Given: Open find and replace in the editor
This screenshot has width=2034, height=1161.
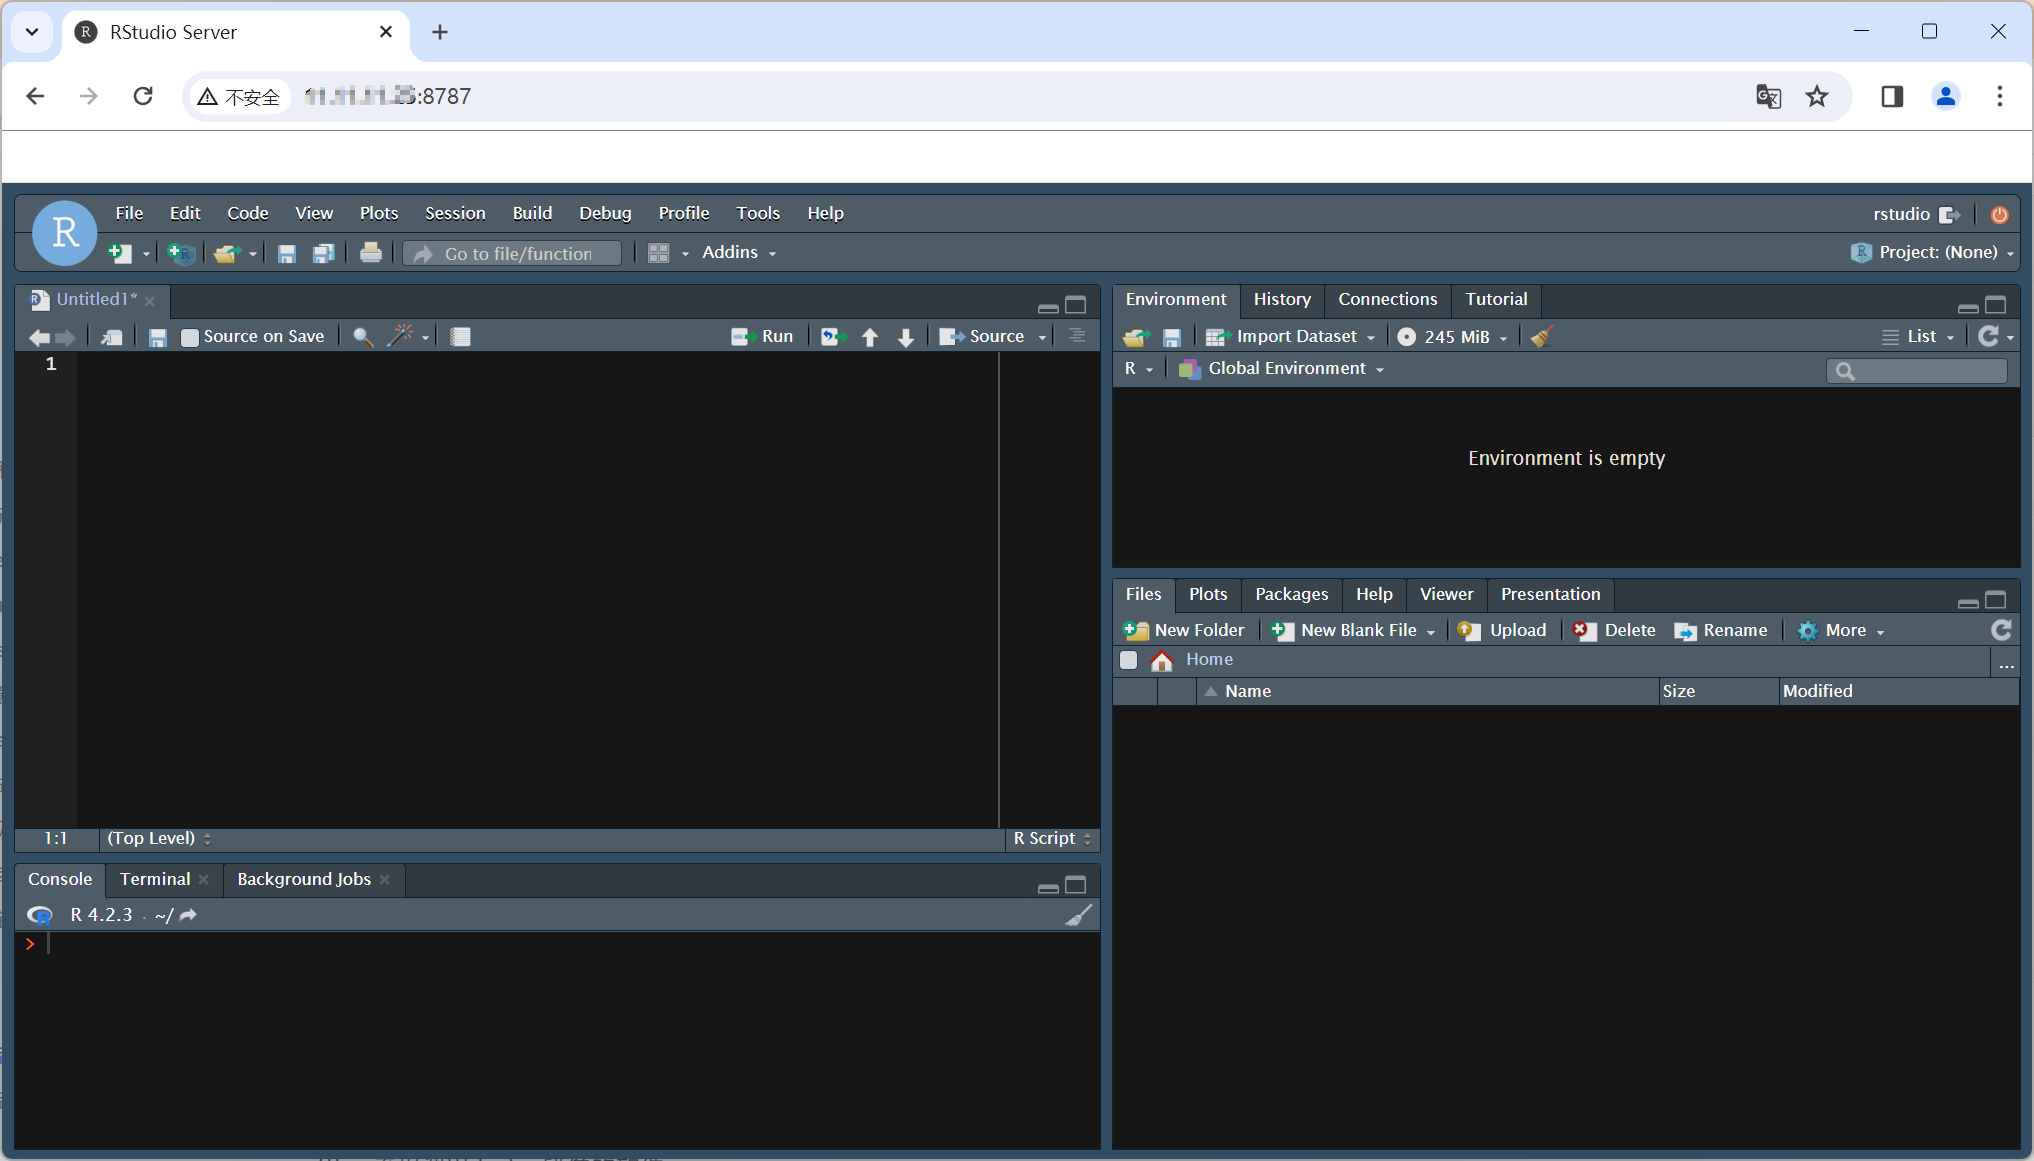Looking at the screenshot, I should click(x=362, y=337).
